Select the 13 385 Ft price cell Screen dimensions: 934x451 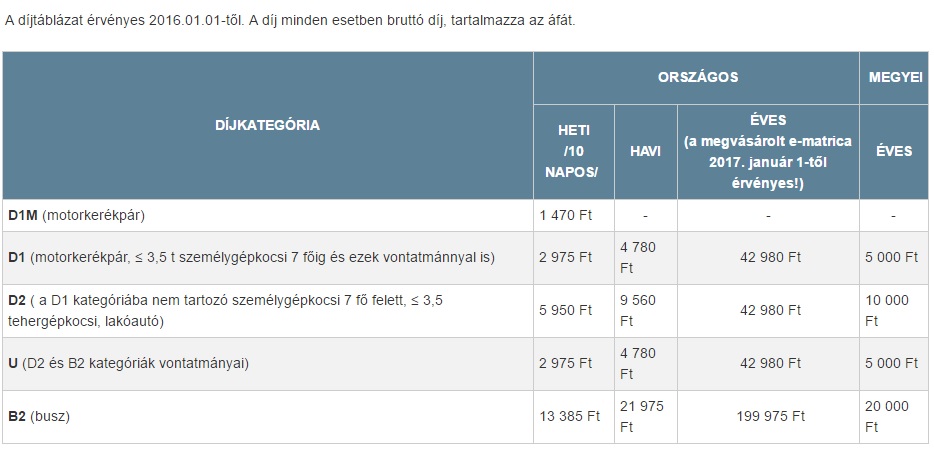coord(571,416)
